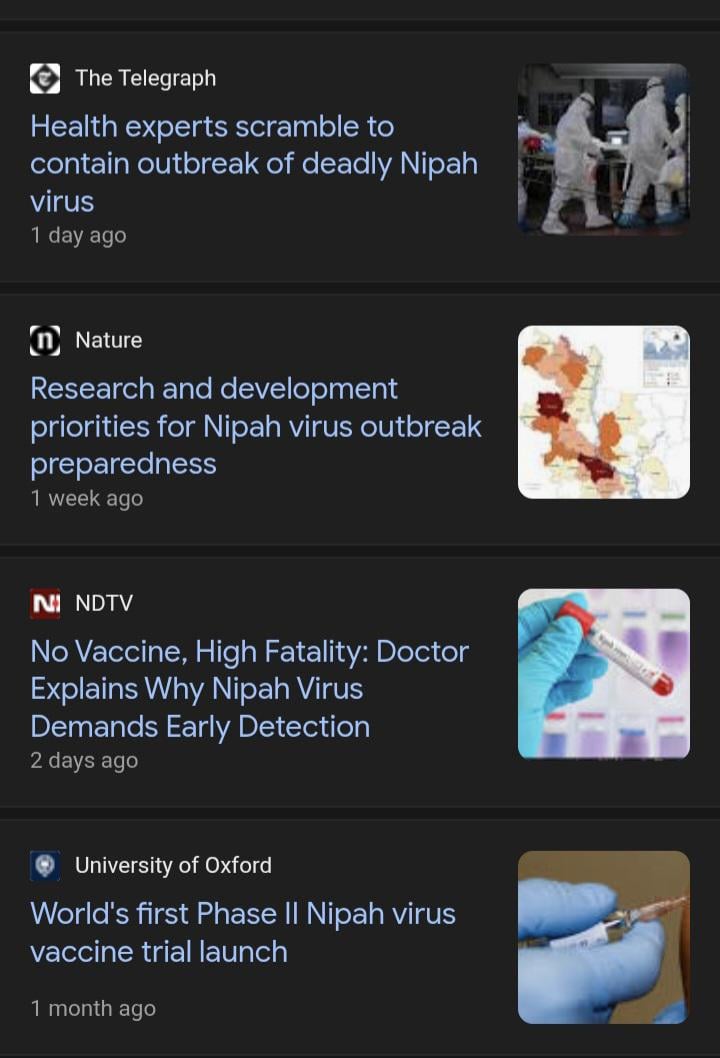
Task: Click The Telegraph favicon icon
Action: [45, 78]
